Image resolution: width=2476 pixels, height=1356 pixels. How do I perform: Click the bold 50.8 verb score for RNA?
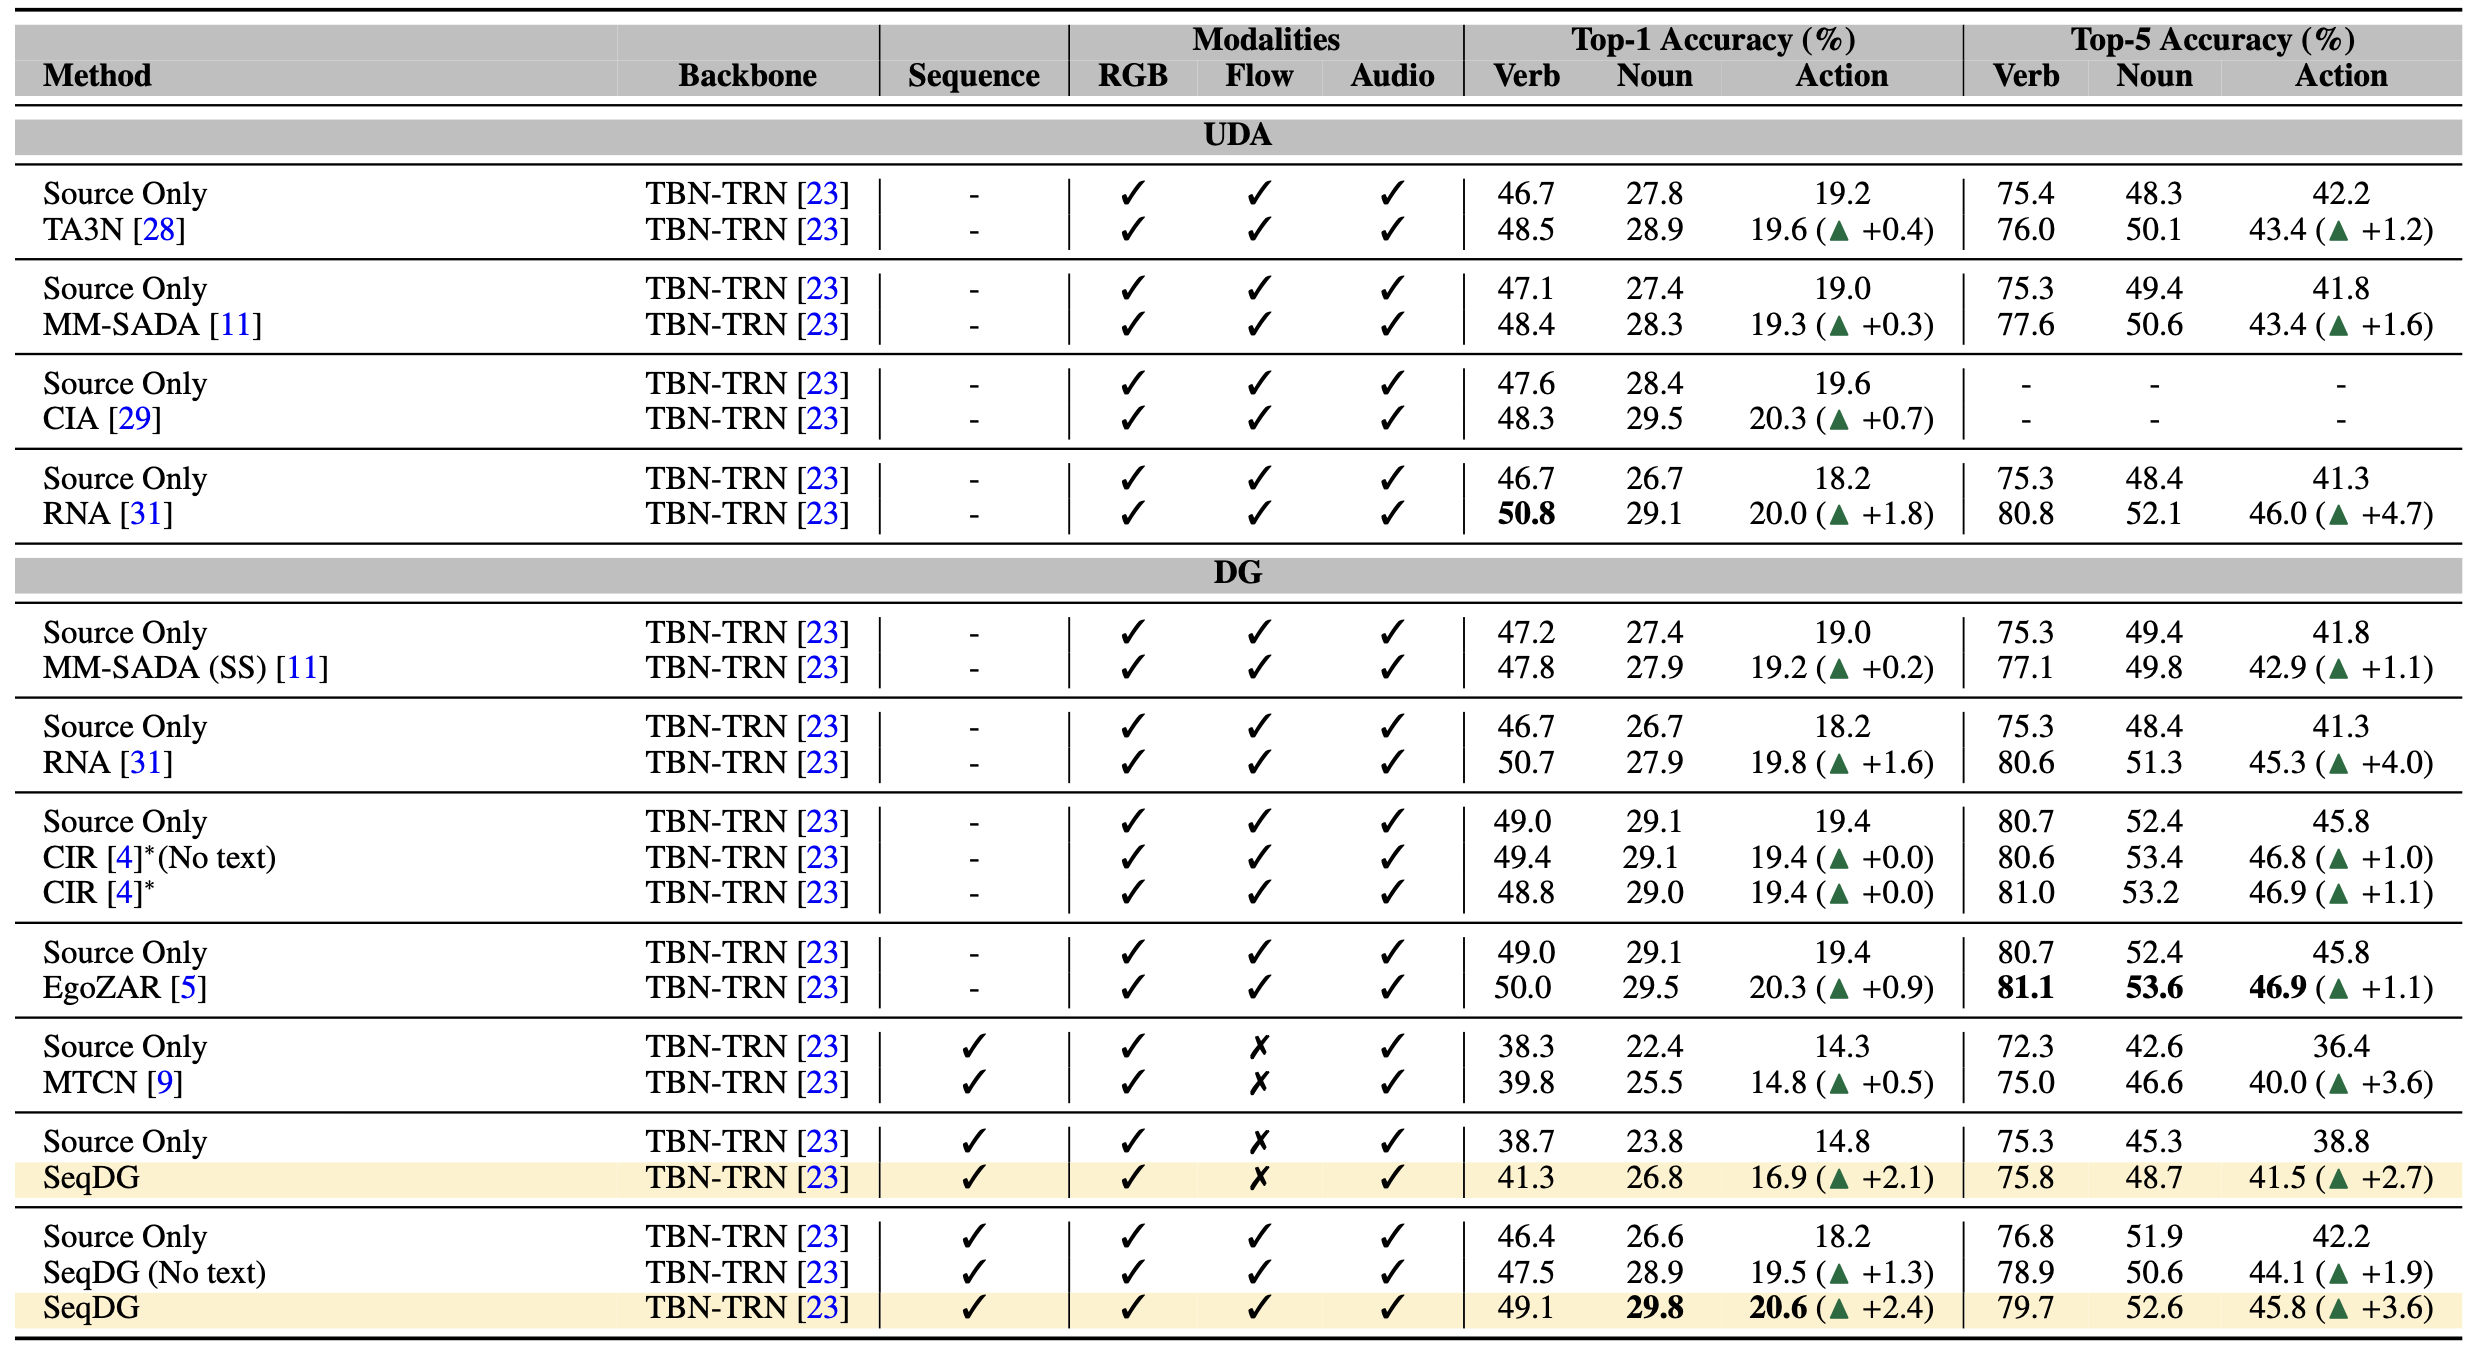click(1528, 514)
